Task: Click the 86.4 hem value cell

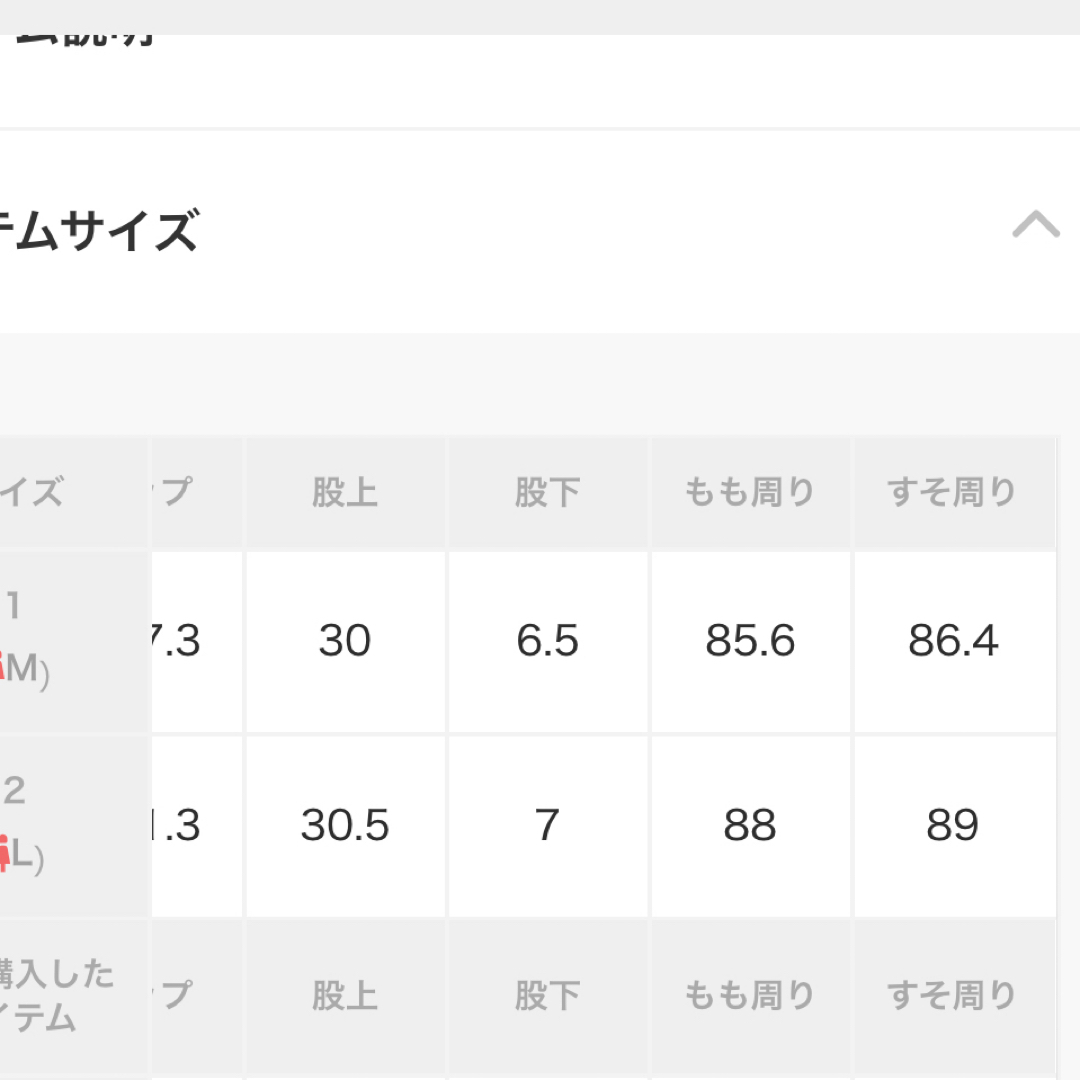Action: [x=955, y=642]
